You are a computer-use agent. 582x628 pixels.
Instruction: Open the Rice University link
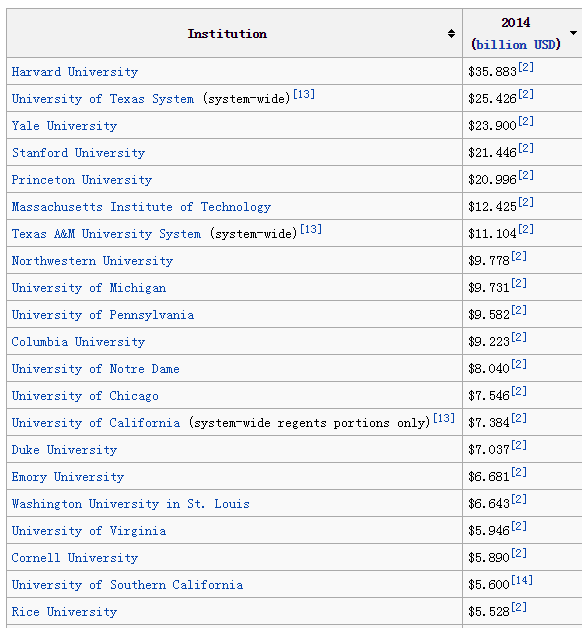[x=64, y=612]
